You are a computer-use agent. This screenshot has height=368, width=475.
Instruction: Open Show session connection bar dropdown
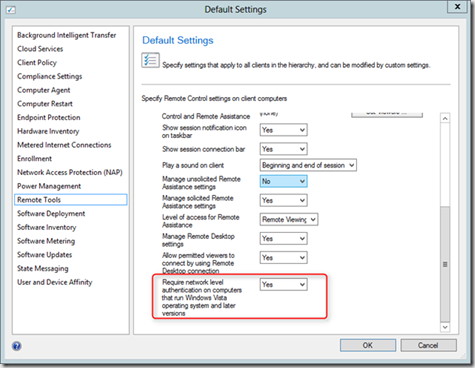point(283,149)
